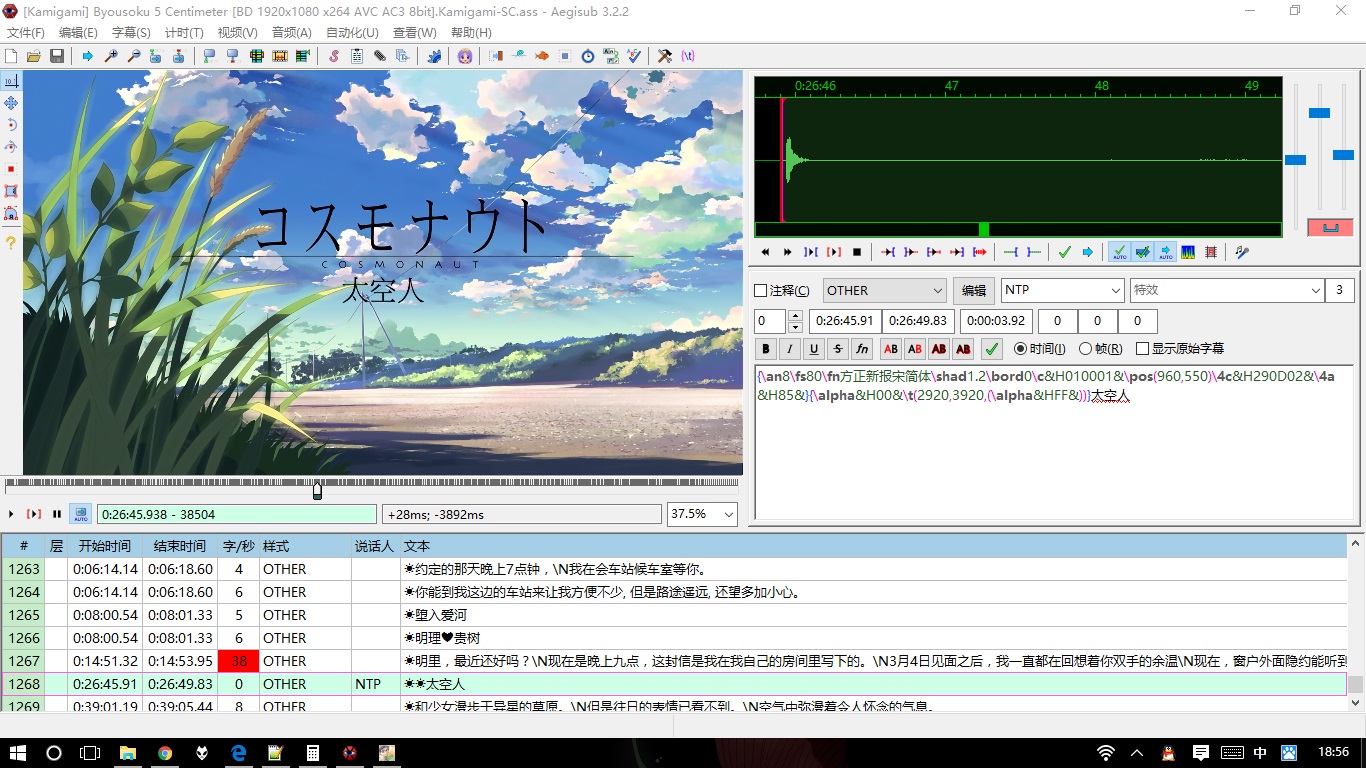Image resolution: width=1366 pixels, height=768 pixels.
Task: Go to previous line in audio
Action: tap(765, 252)
